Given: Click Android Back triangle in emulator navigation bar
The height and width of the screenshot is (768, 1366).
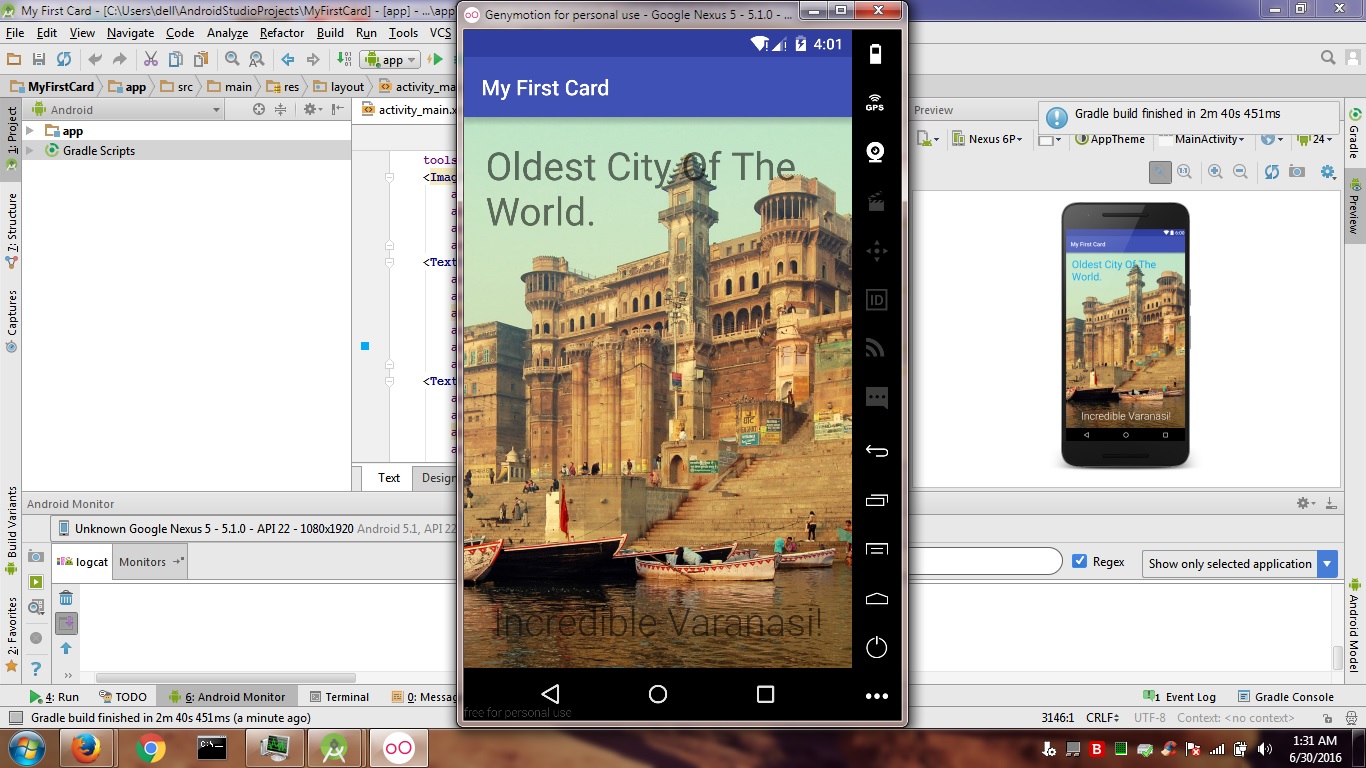Looking at the screenshot, I should [549, 694].
